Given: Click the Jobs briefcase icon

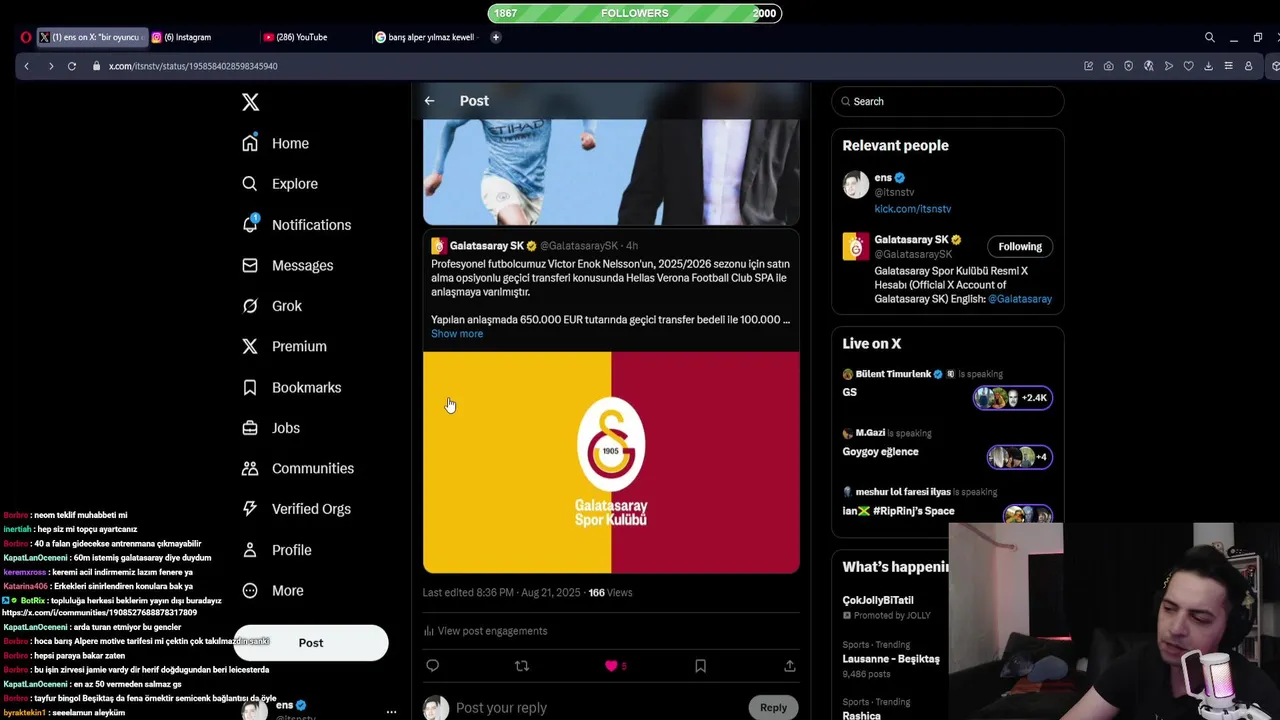Looking at the screenshot, I should coord(250,428).
